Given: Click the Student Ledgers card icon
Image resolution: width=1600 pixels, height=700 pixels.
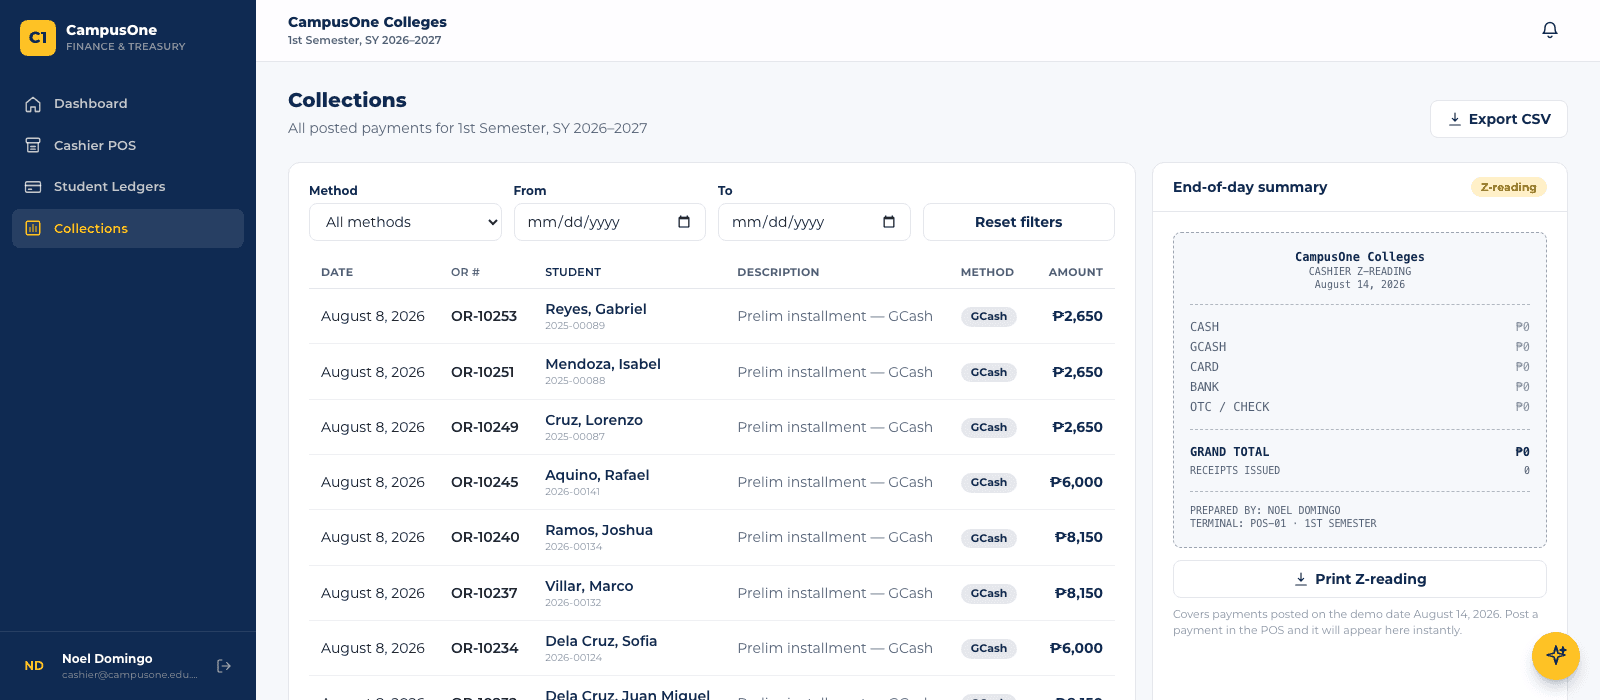Looking at the screenshot, I should [33, 187].
